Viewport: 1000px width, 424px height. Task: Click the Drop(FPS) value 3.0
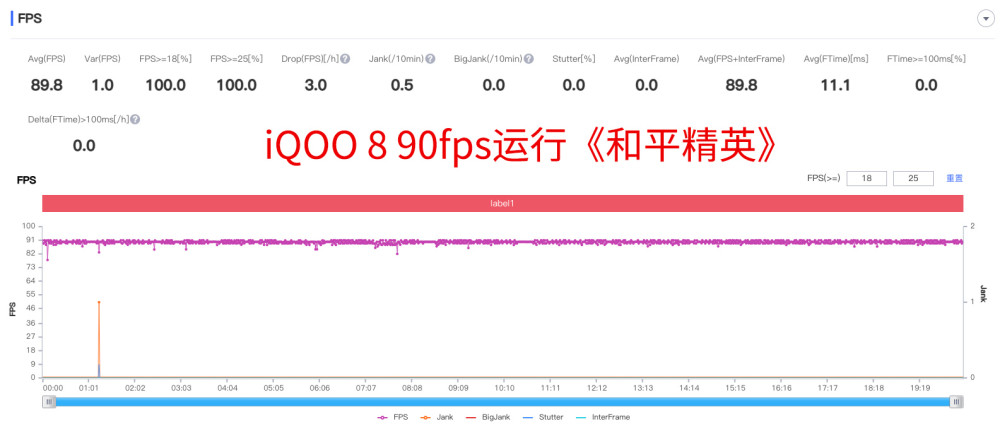point(315,85)
